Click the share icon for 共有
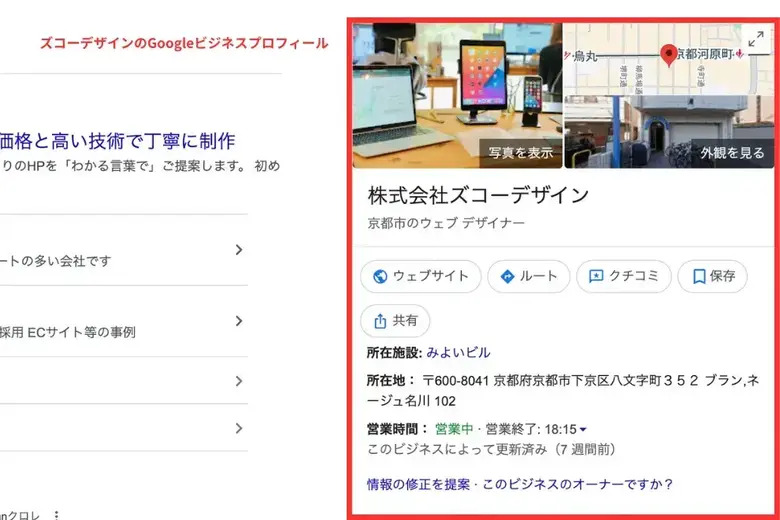Screen dimensions: 780x520 coord(380,321)
